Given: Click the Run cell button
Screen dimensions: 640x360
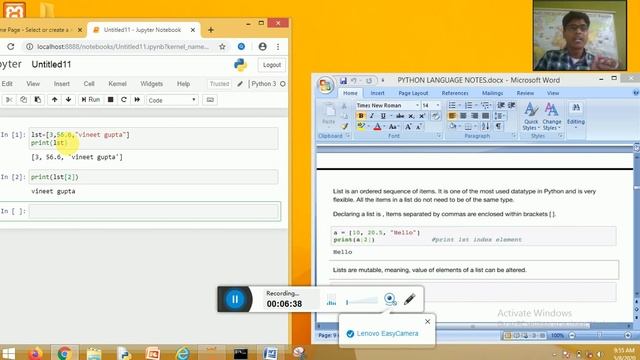Looking at the screenshot, I should point(90,100).
